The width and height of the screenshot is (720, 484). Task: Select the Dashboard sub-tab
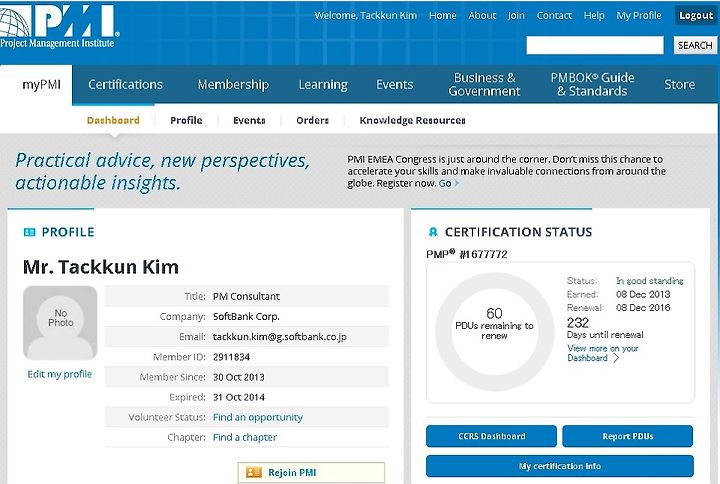[x=113, y=120]
